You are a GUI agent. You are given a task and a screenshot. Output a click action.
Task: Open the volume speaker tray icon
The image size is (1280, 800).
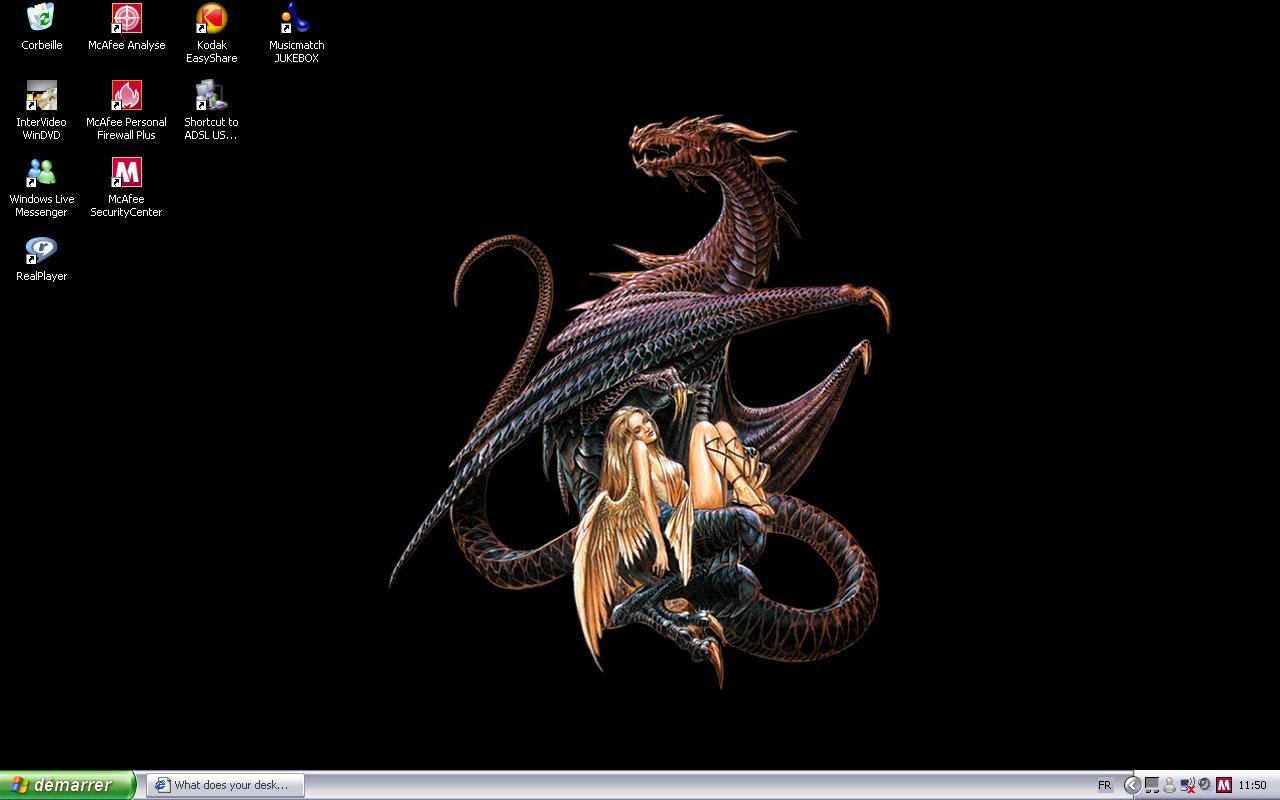click(1204, 785)
